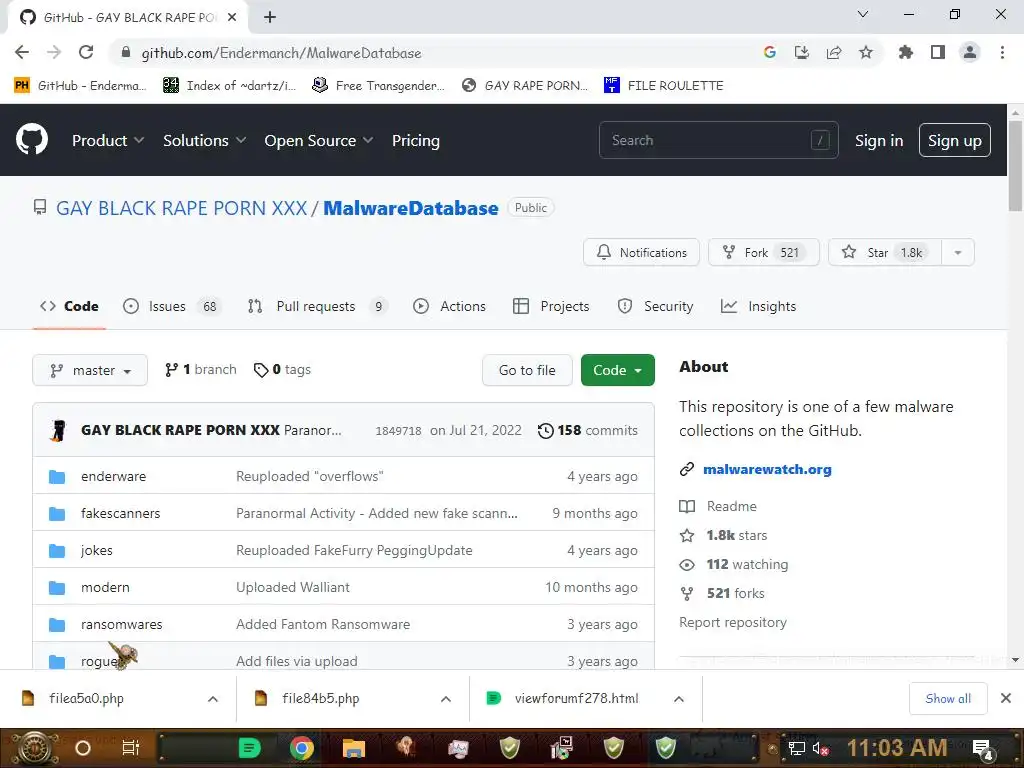Open Chrome's three-dot menu

(x=1002, y=52)
